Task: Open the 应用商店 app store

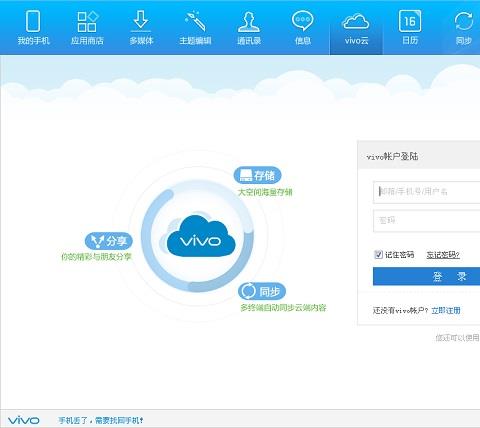Action: point(87,27)
